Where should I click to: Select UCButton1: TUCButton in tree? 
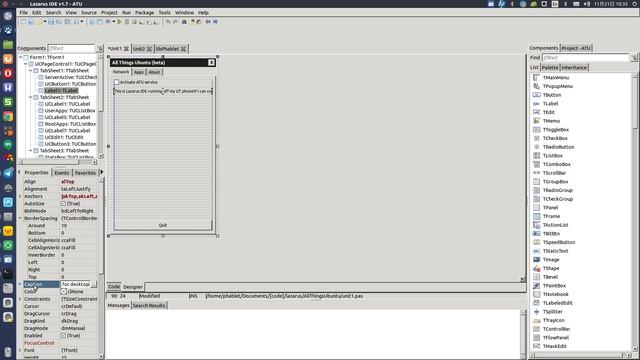point(70,84)
